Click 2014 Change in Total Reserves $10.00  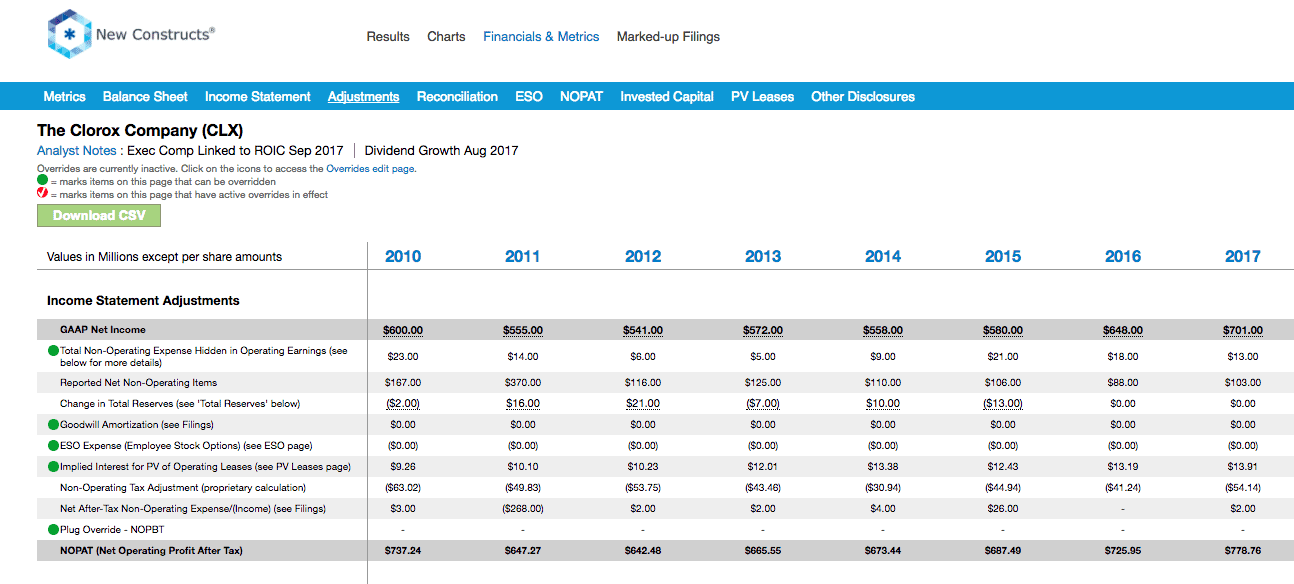click(x=883, y=404)
